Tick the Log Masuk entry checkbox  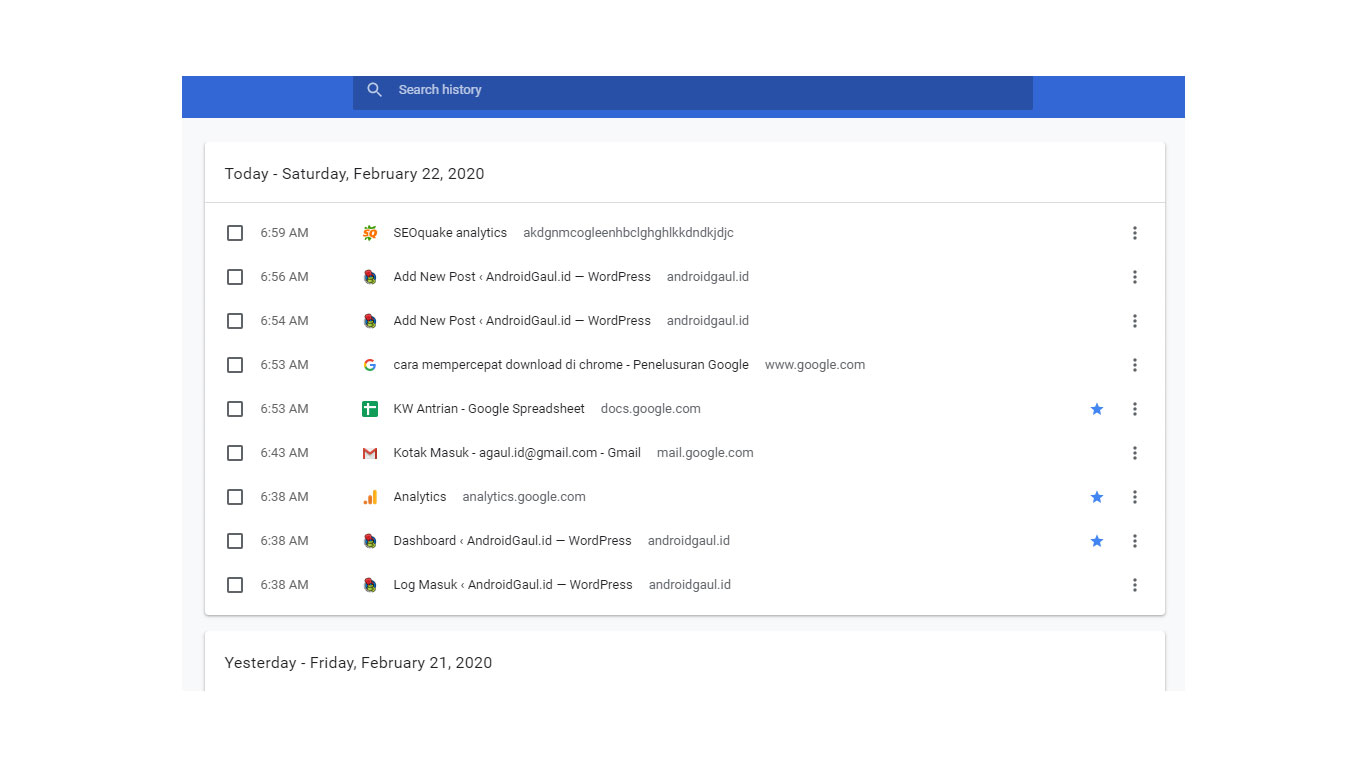tap(235, 585)
